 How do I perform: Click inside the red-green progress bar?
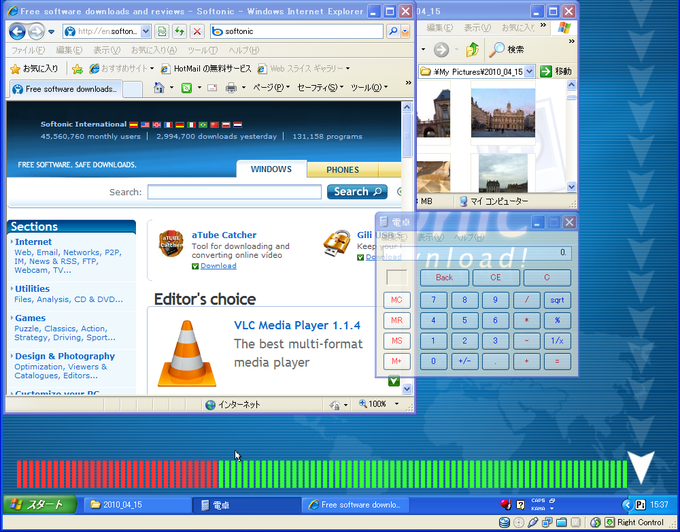coord(322,474)
